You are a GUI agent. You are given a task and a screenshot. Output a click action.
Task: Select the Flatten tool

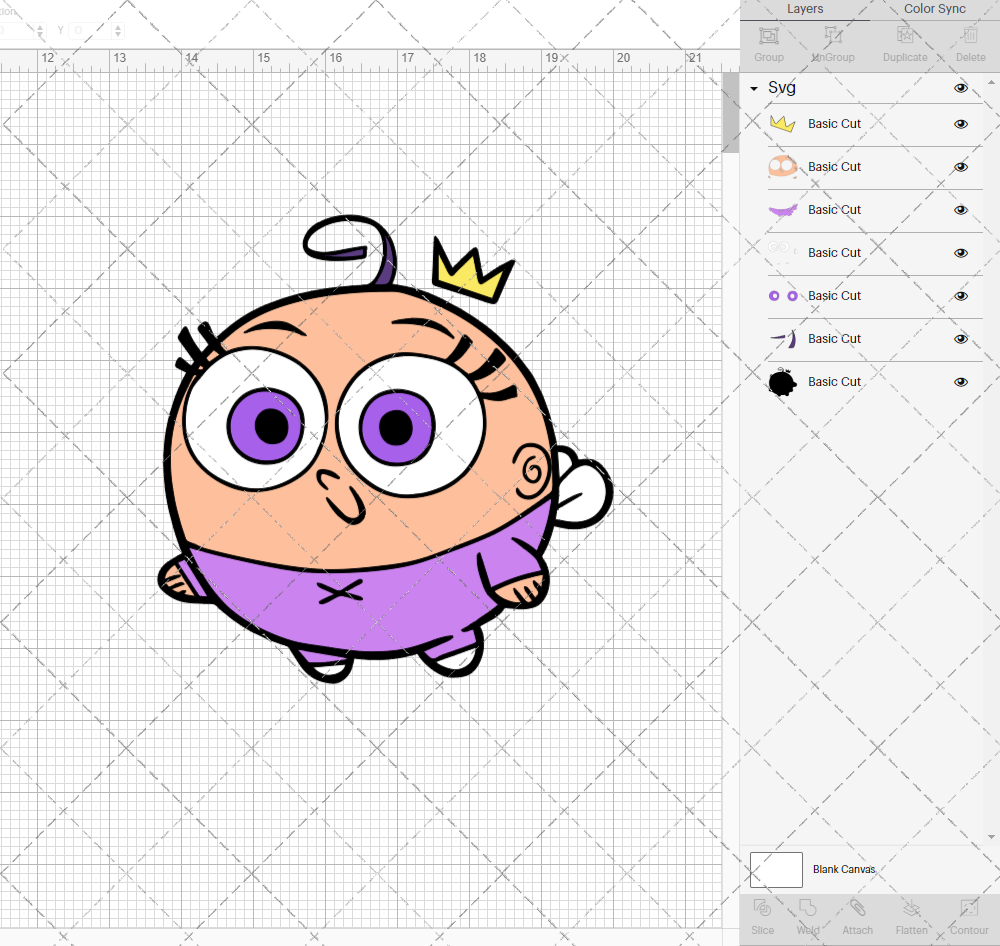coord(911,907)
